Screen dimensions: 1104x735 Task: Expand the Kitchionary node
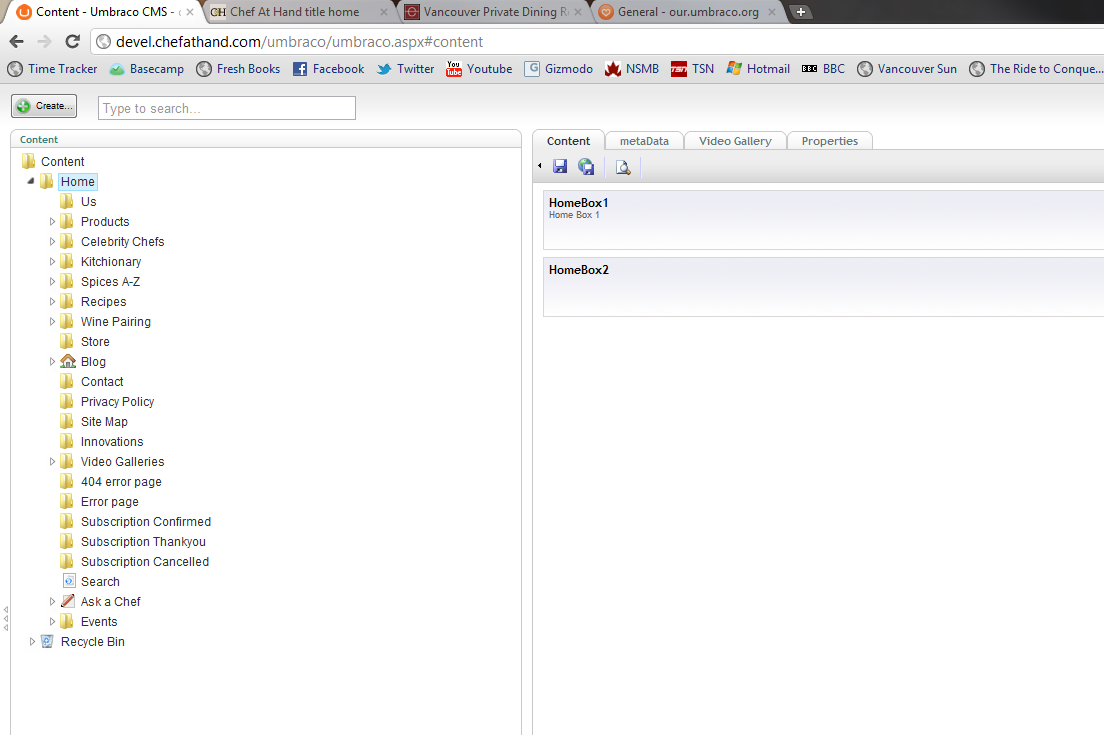52,261
